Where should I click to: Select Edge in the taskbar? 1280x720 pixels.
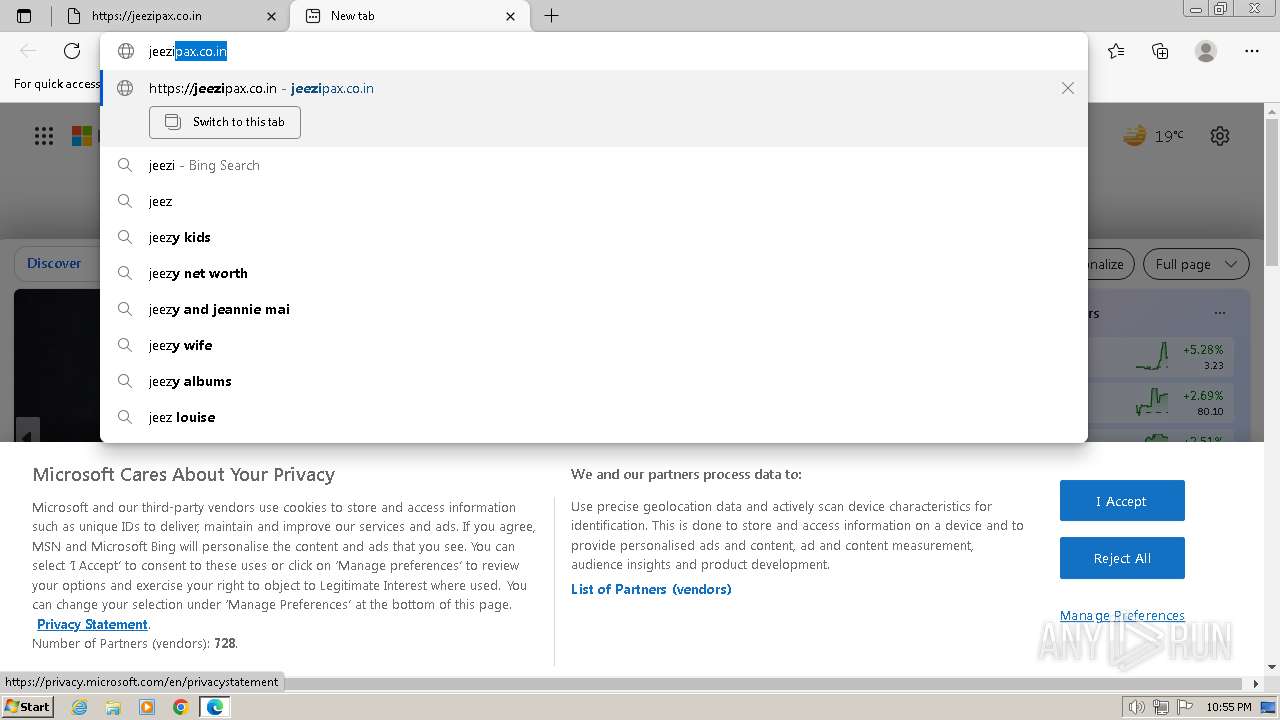(x=215, y=707)
